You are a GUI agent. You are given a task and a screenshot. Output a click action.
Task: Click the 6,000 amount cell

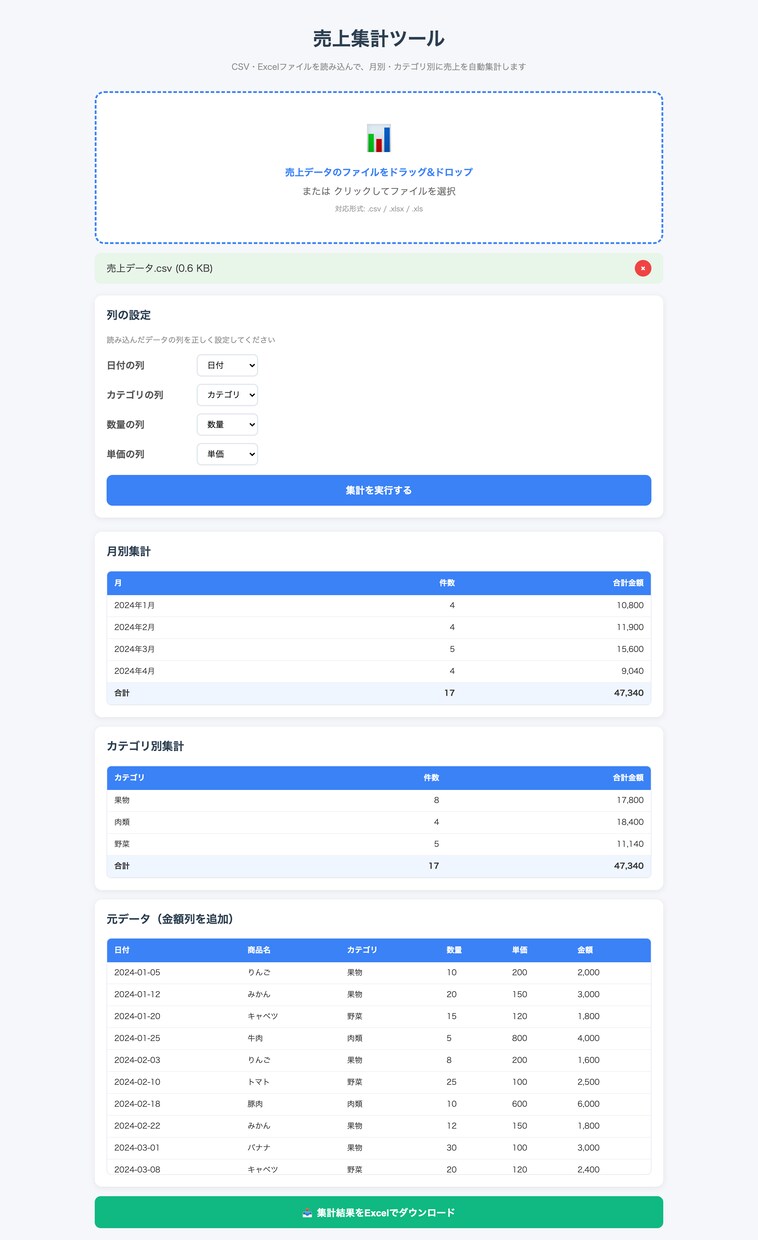[588, 1104]
